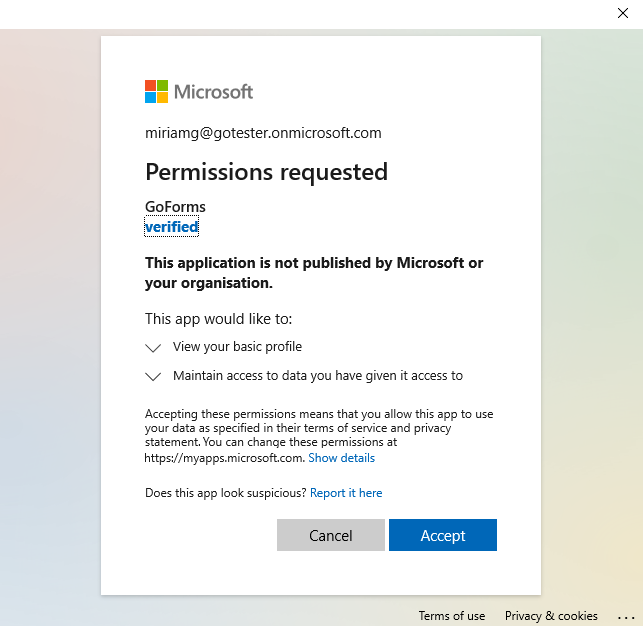Click 'View your basic profile' permission label
The width and height of the screenshot is (643, 626).
pyautogui.click(x=237, y=347)
